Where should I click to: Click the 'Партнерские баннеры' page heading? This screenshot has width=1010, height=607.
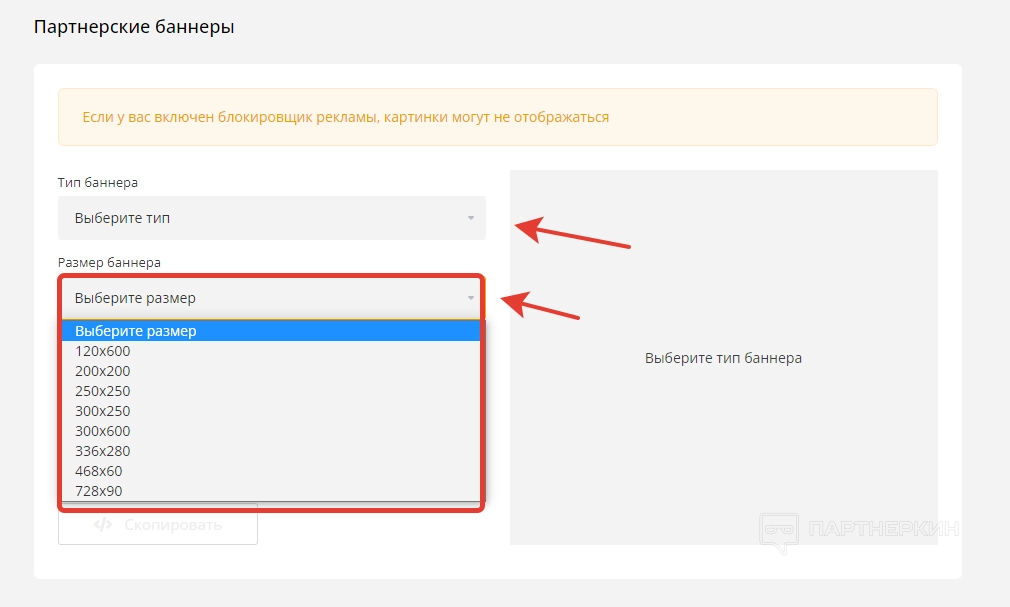[134, 27]
